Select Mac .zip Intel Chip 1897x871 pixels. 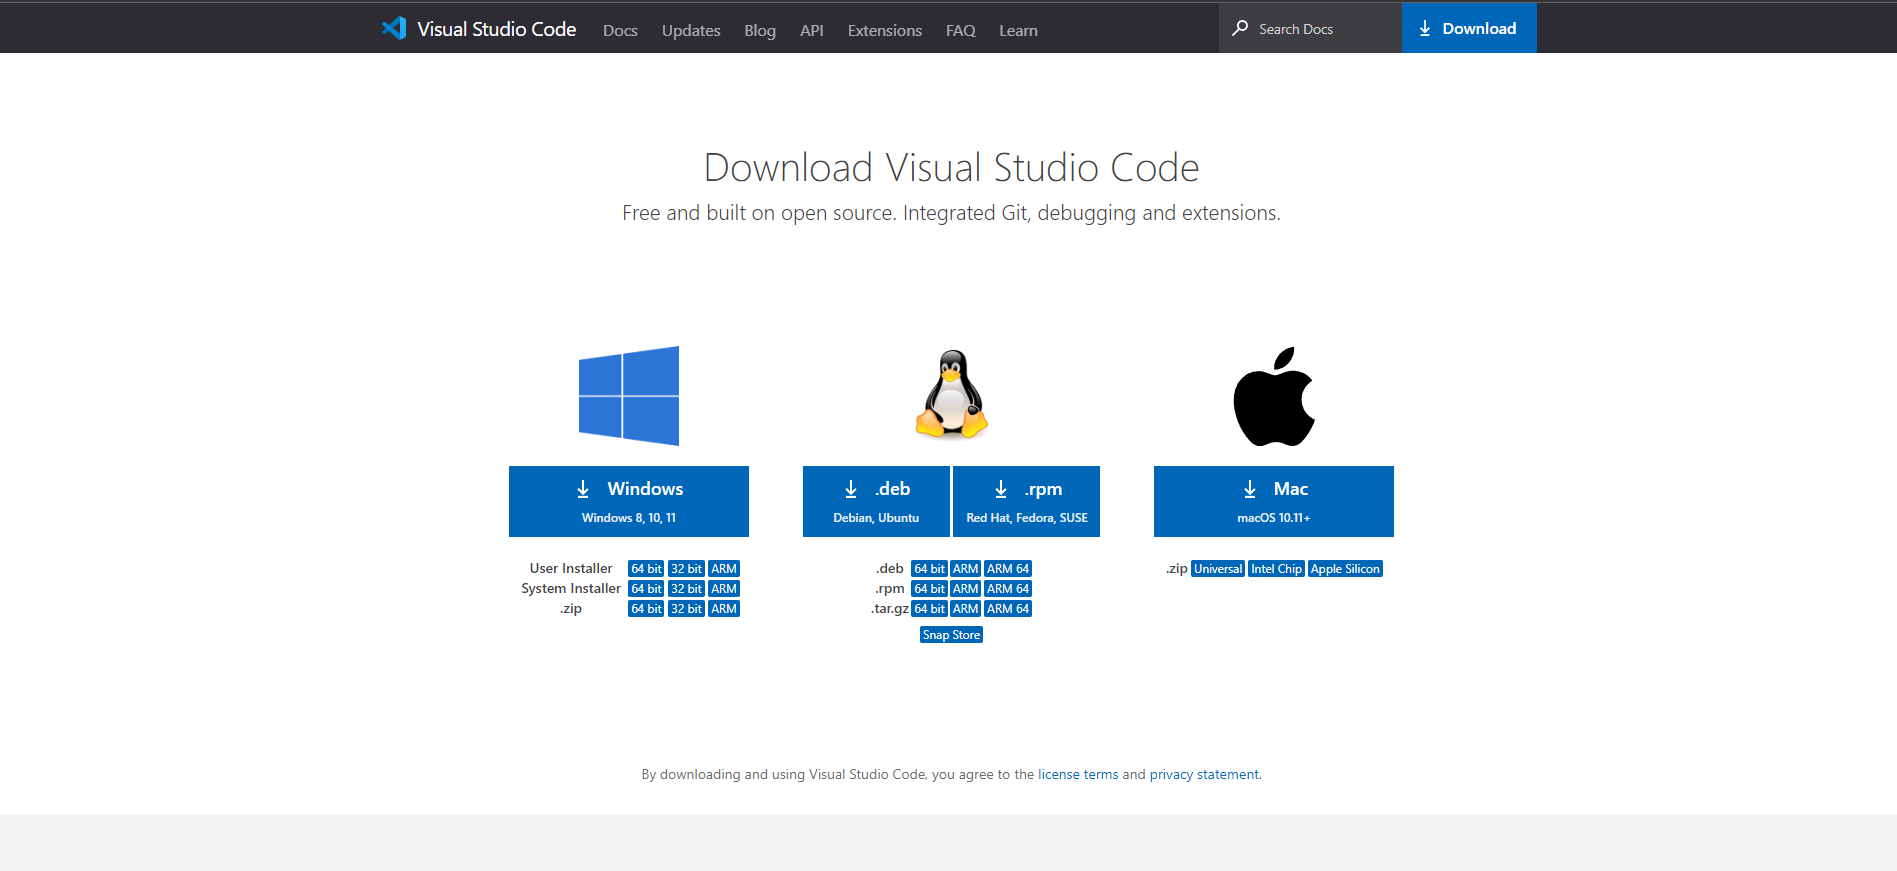pyautogui.click(x=1277, y=569)
